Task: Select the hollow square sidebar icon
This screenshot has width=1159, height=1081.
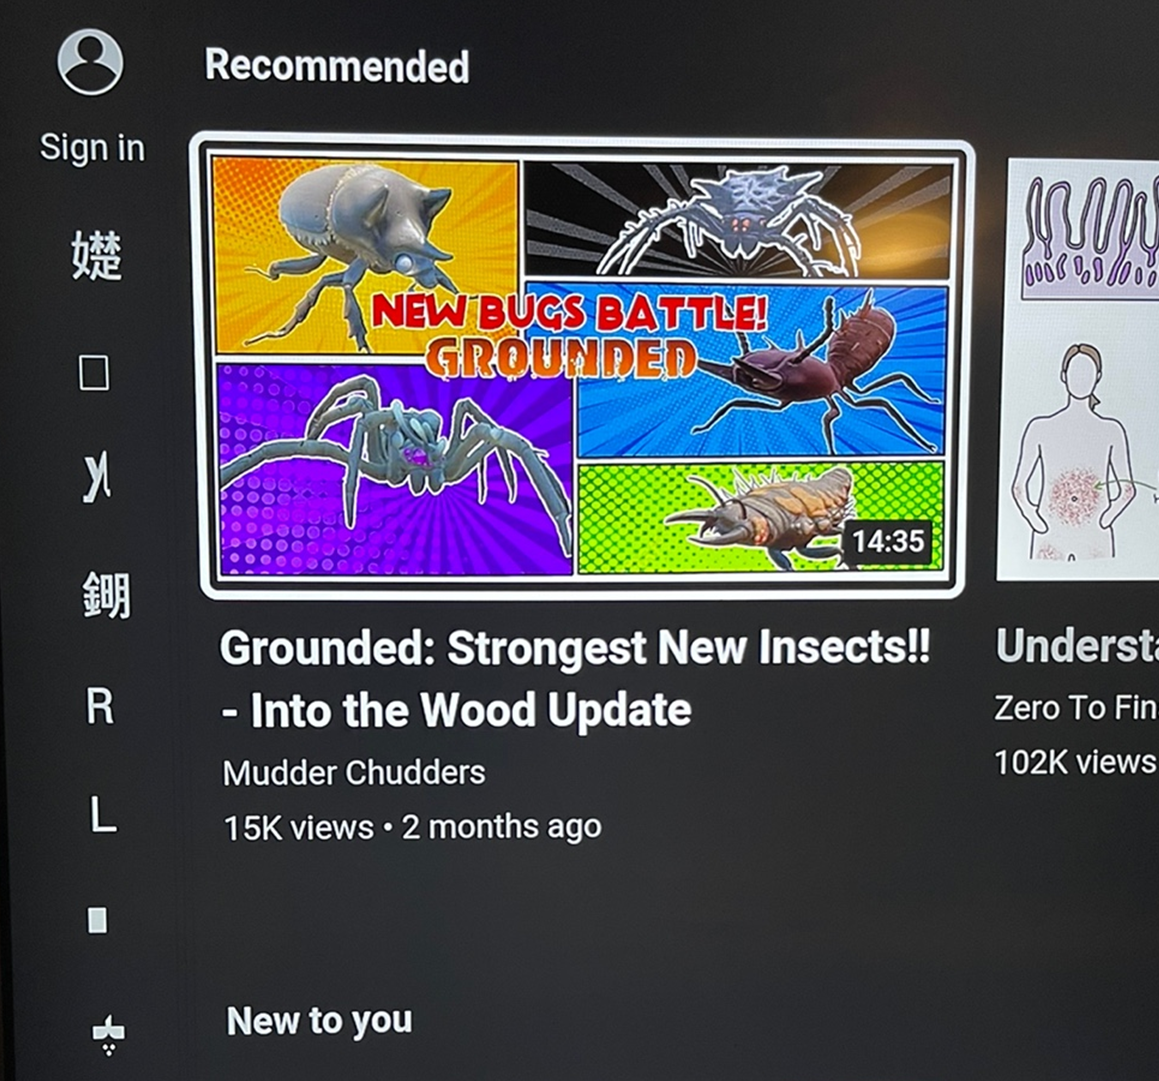Action: [94, 372]
